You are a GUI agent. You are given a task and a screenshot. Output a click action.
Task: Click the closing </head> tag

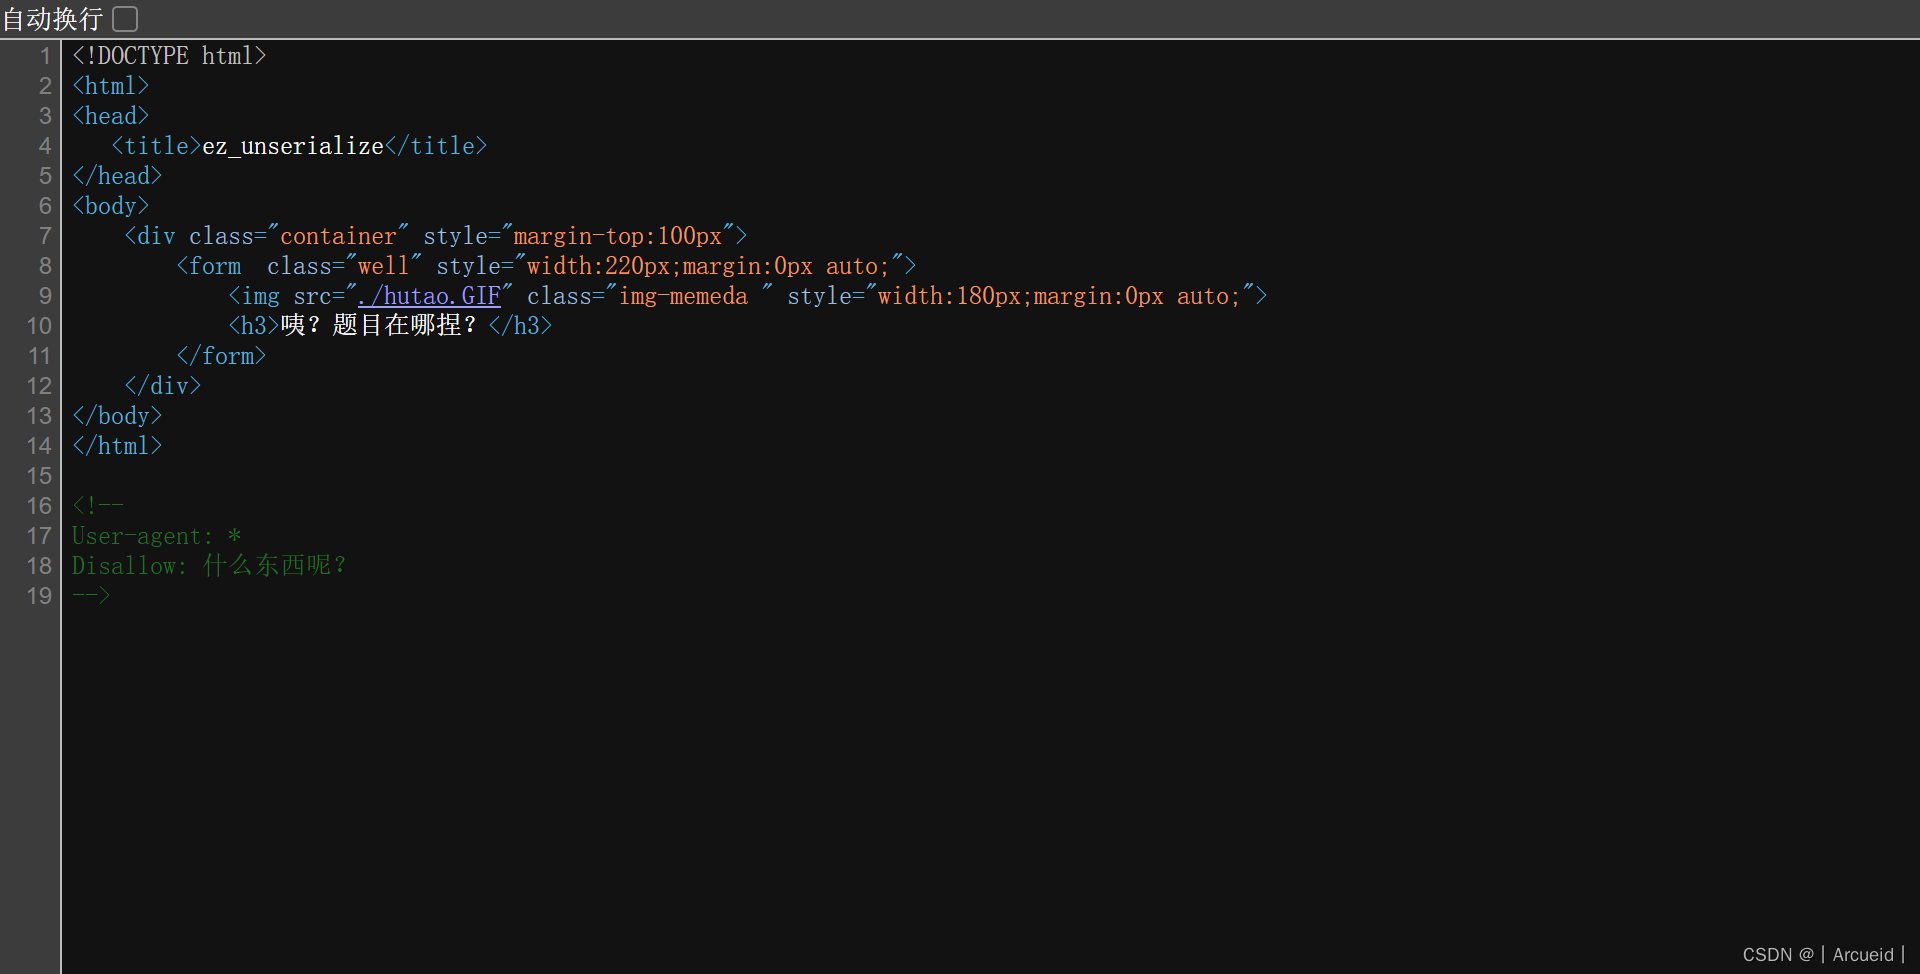tap(117, 176)
